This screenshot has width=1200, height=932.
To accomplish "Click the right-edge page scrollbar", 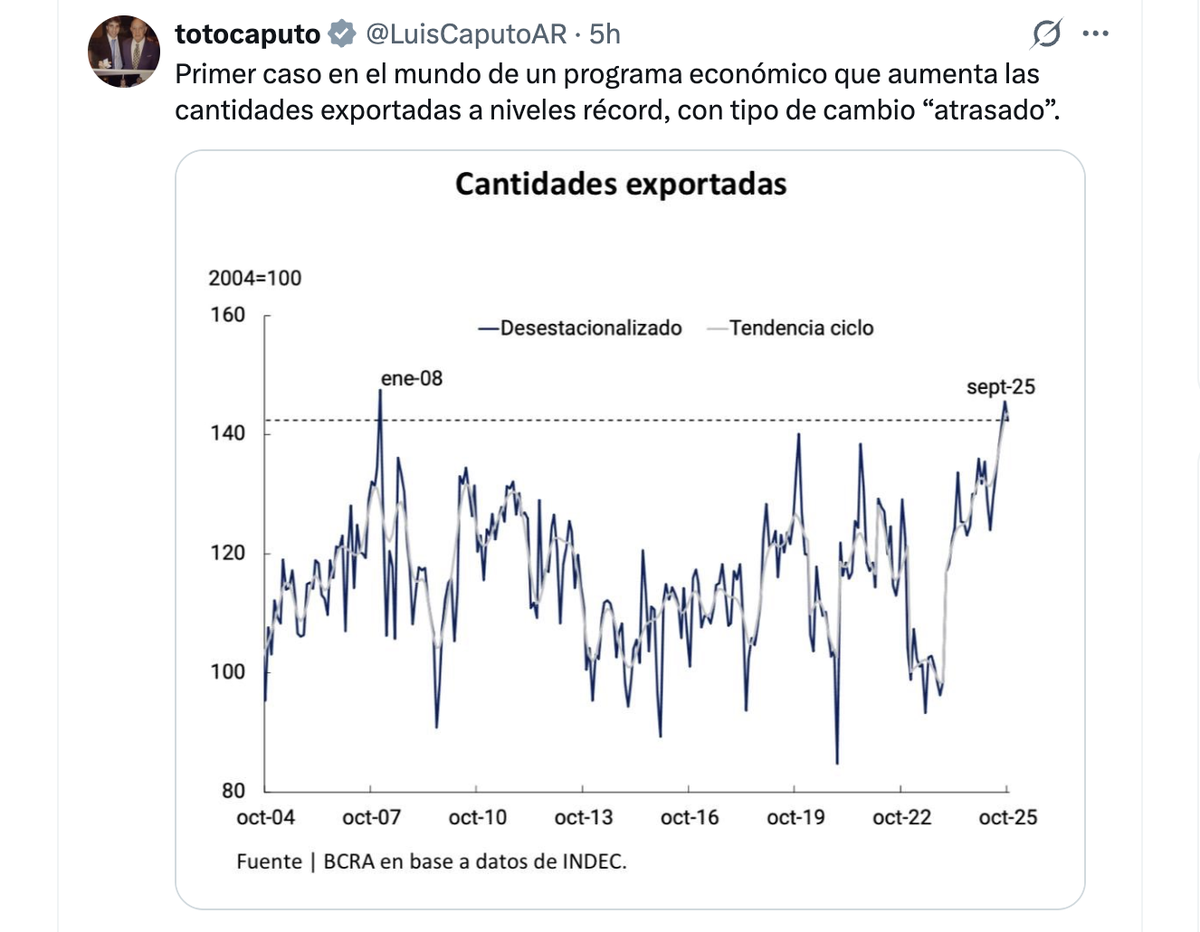I will coord(1195,400).
